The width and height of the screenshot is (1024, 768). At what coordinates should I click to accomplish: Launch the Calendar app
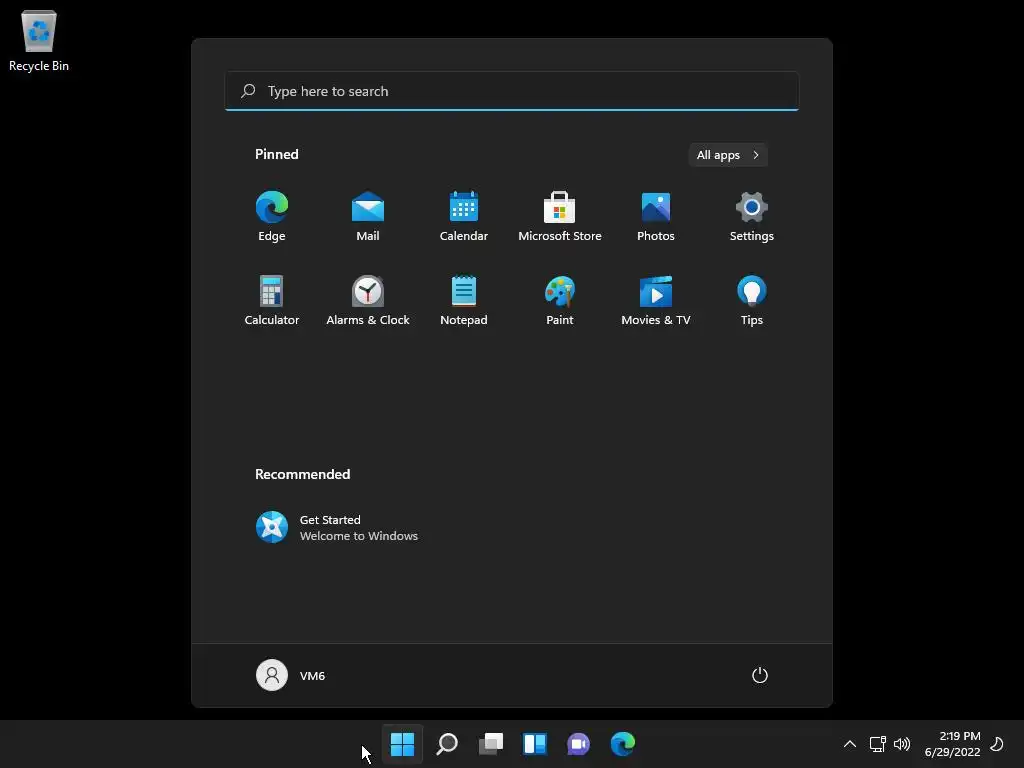464,216
